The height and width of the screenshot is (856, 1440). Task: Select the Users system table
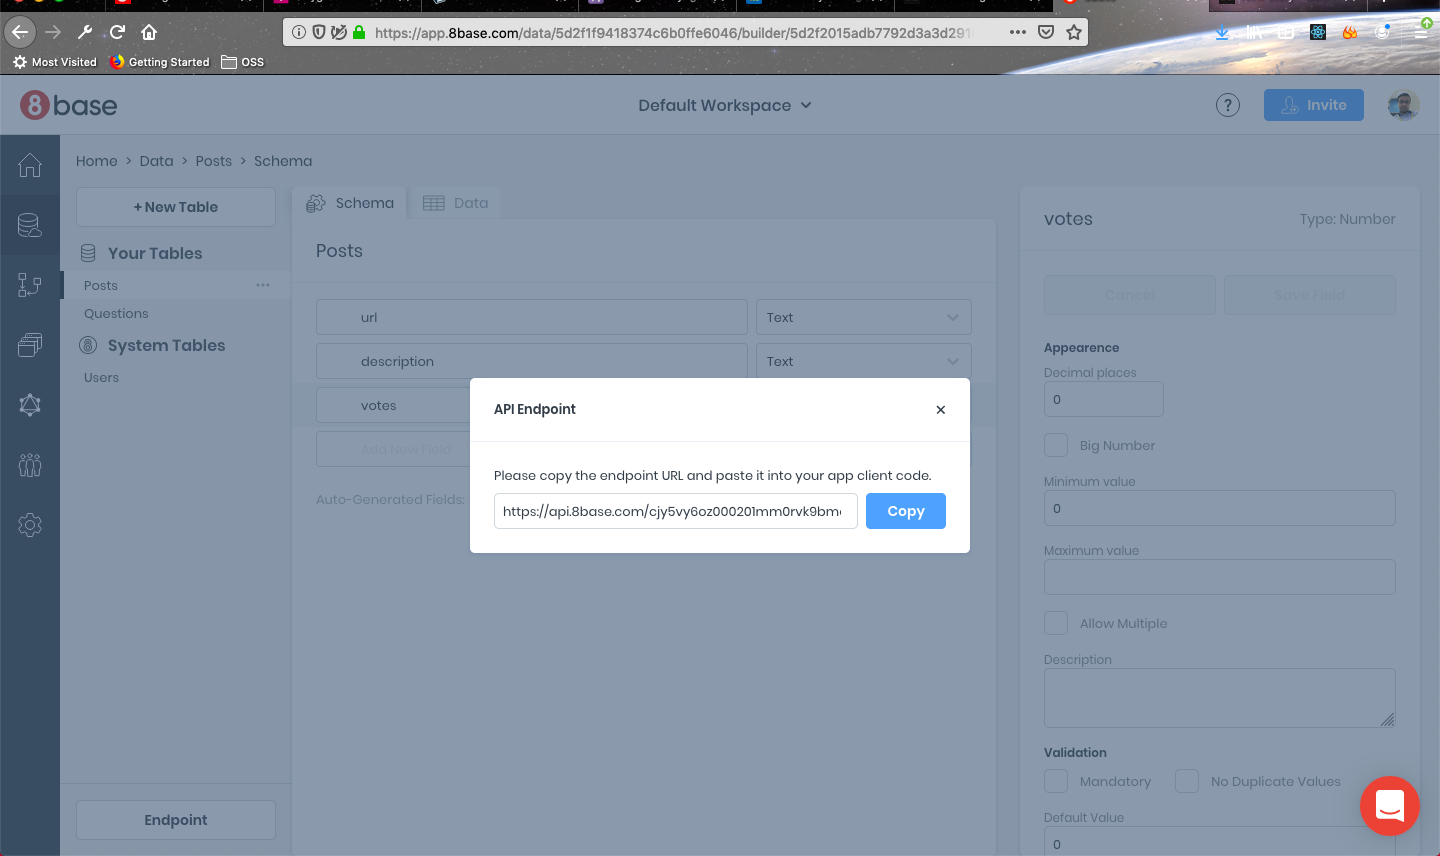point(101,377)
